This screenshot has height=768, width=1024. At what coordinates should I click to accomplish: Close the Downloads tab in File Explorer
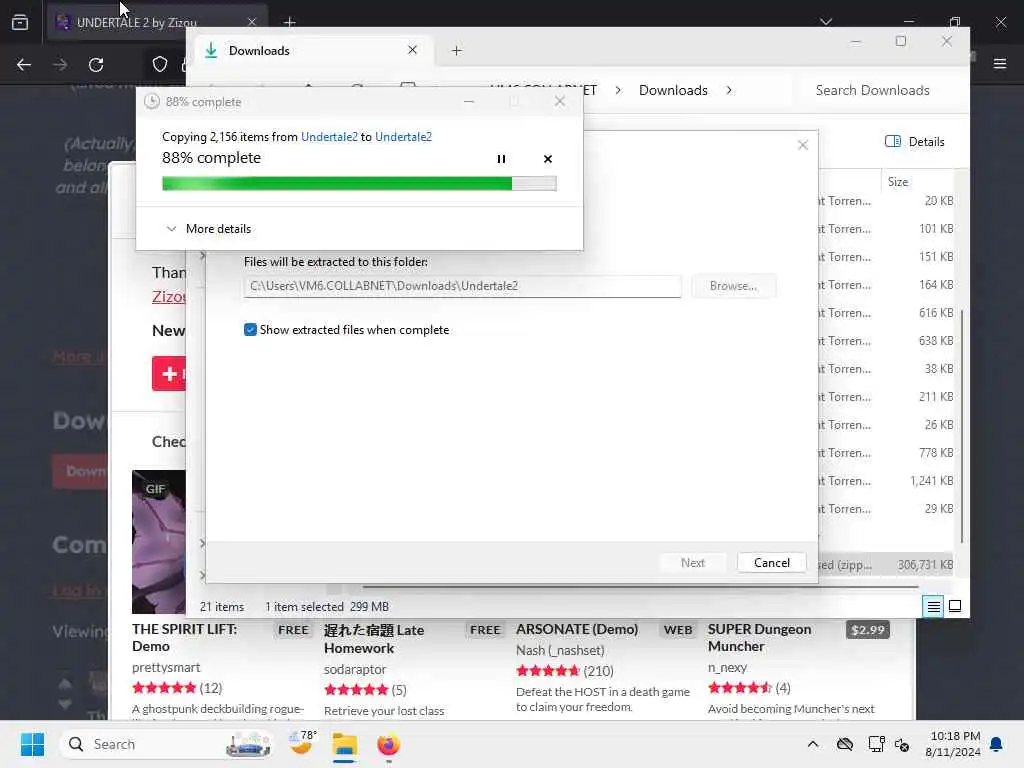click(x=412, y=50)
